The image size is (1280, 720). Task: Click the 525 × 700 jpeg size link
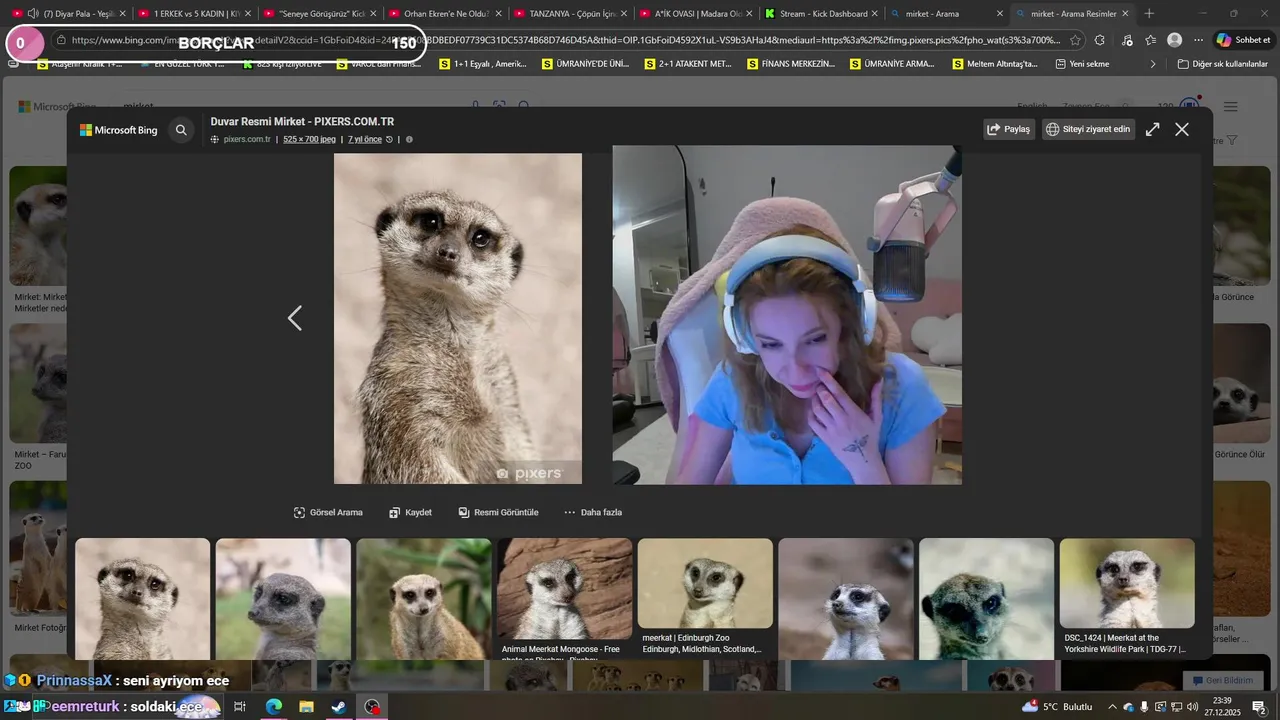coord(309,139)
